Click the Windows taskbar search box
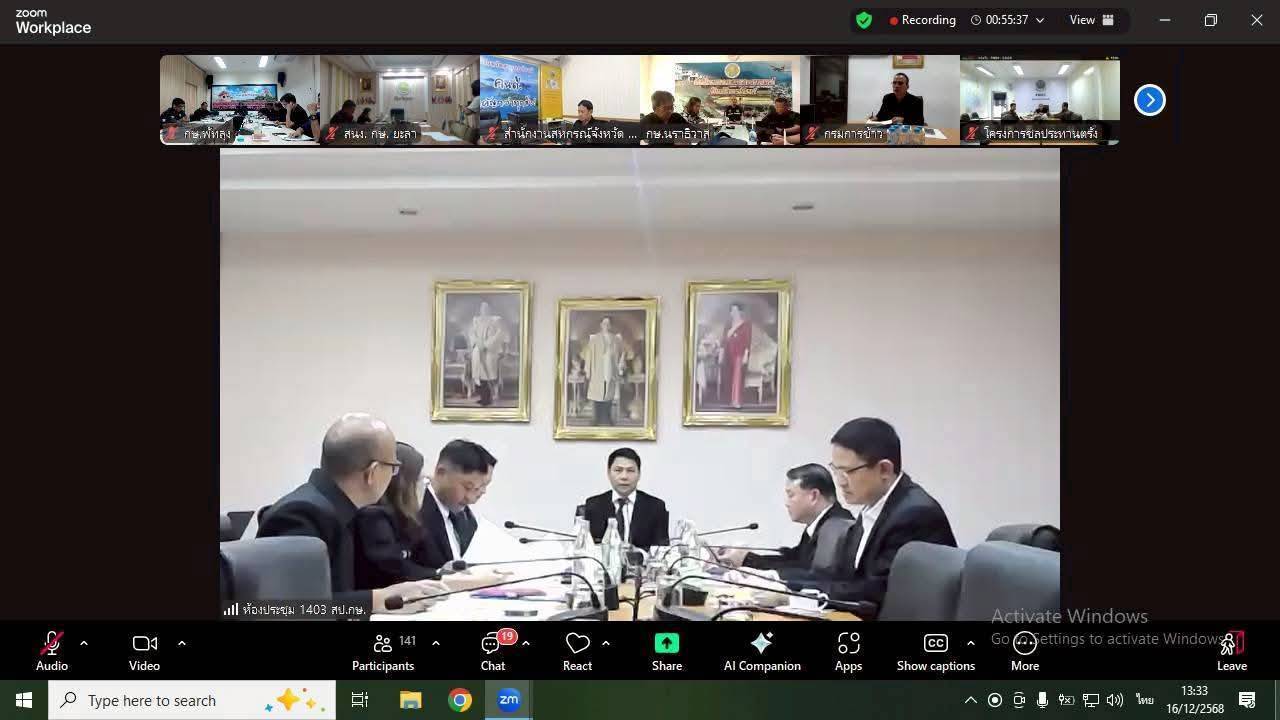Viewport: 1280px width, 720px height. (x=190, y=700)
